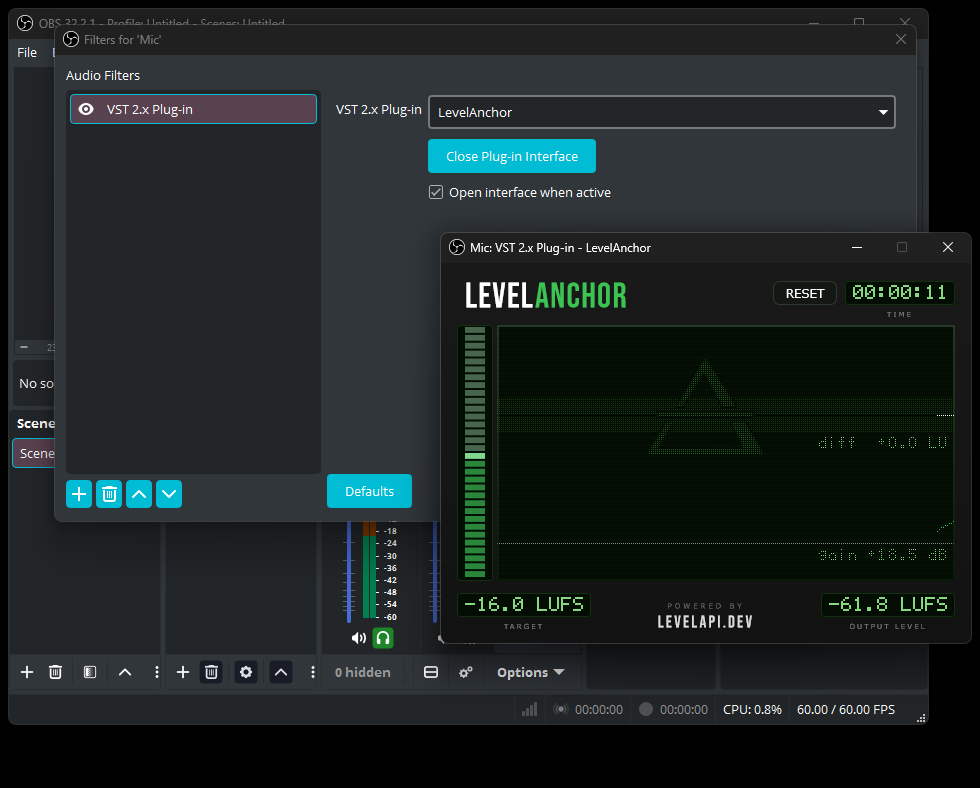The image size is (980, 788).
Task: Toggle mixer layout icon
Action: (431, 672)
